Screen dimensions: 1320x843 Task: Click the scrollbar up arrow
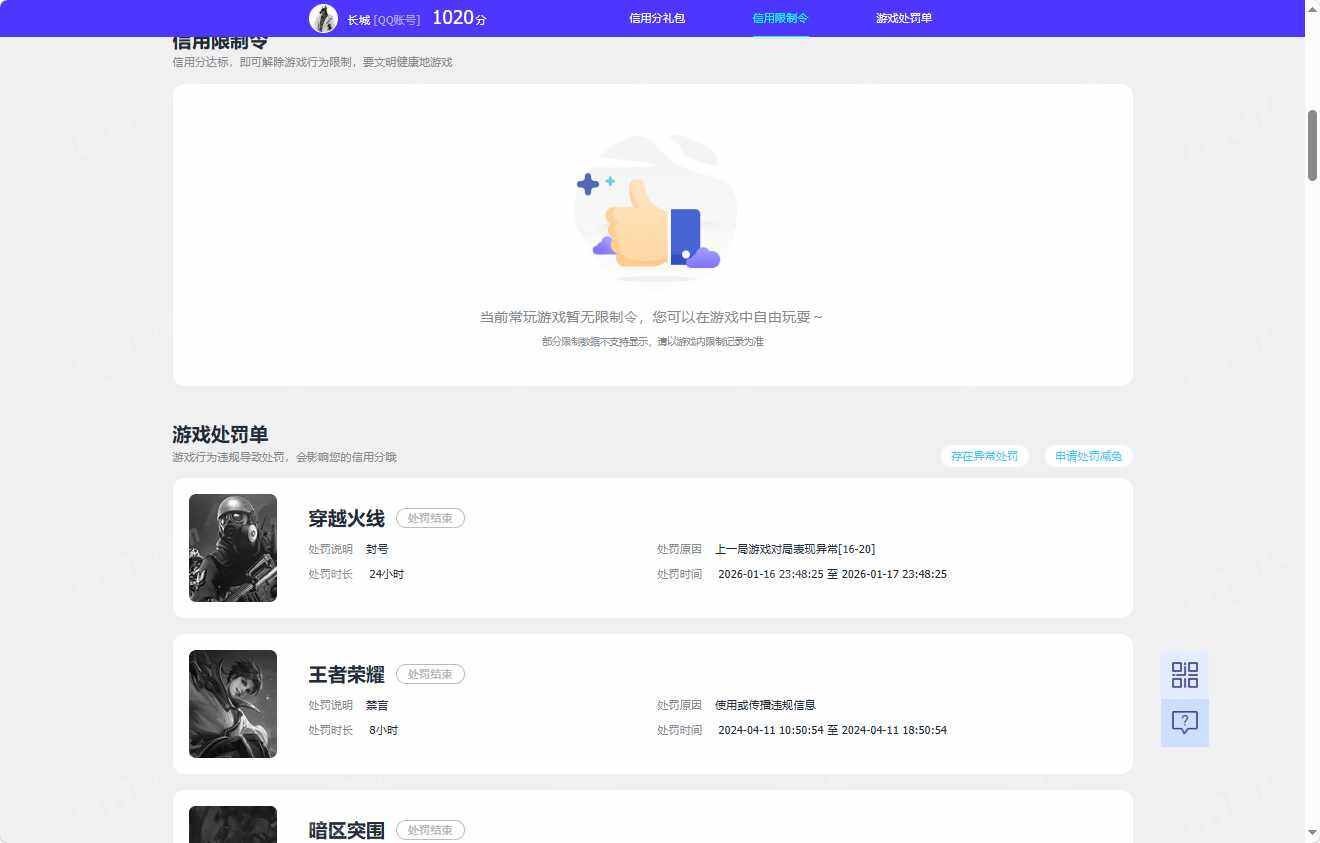pos(1312,8)
